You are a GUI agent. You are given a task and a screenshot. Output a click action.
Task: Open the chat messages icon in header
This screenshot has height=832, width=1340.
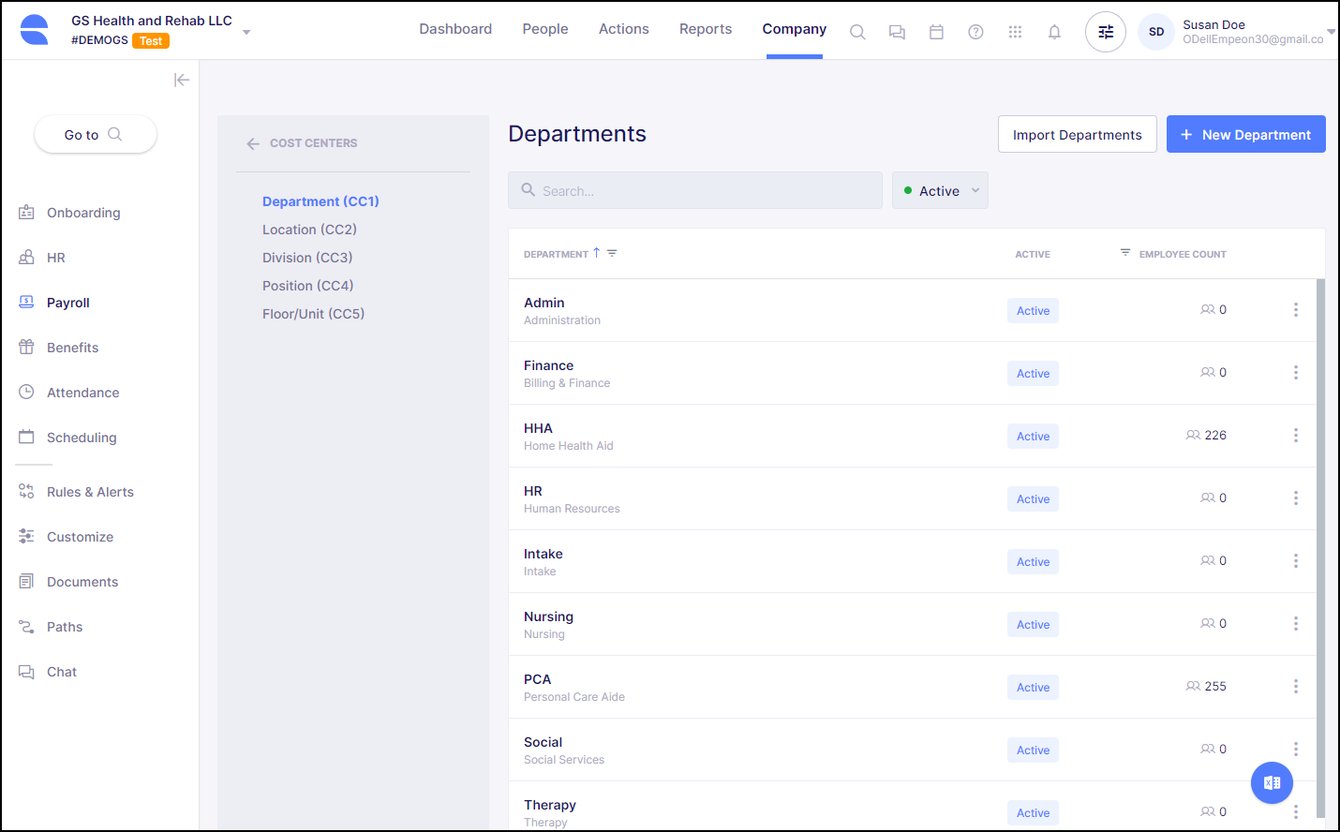pos(897,32)
